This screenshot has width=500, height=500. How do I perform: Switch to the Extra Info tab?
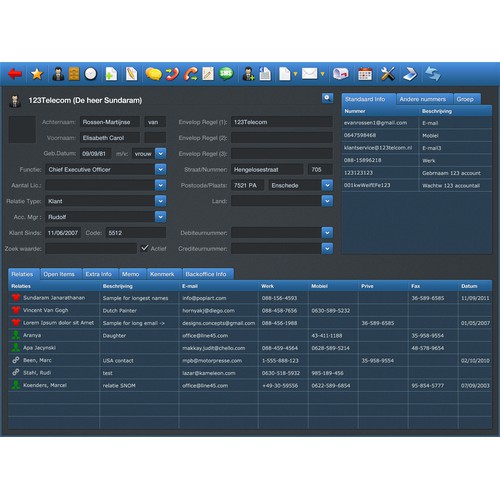pos(99,274)
